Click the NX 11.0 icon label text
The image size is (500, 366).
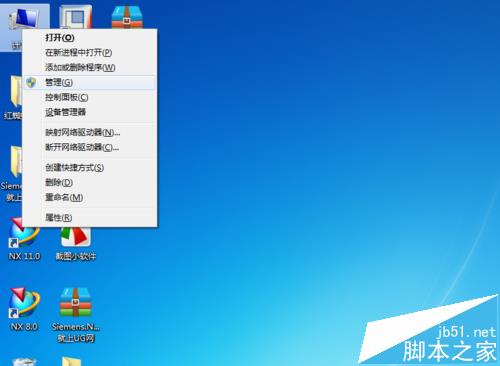(24, 256)
